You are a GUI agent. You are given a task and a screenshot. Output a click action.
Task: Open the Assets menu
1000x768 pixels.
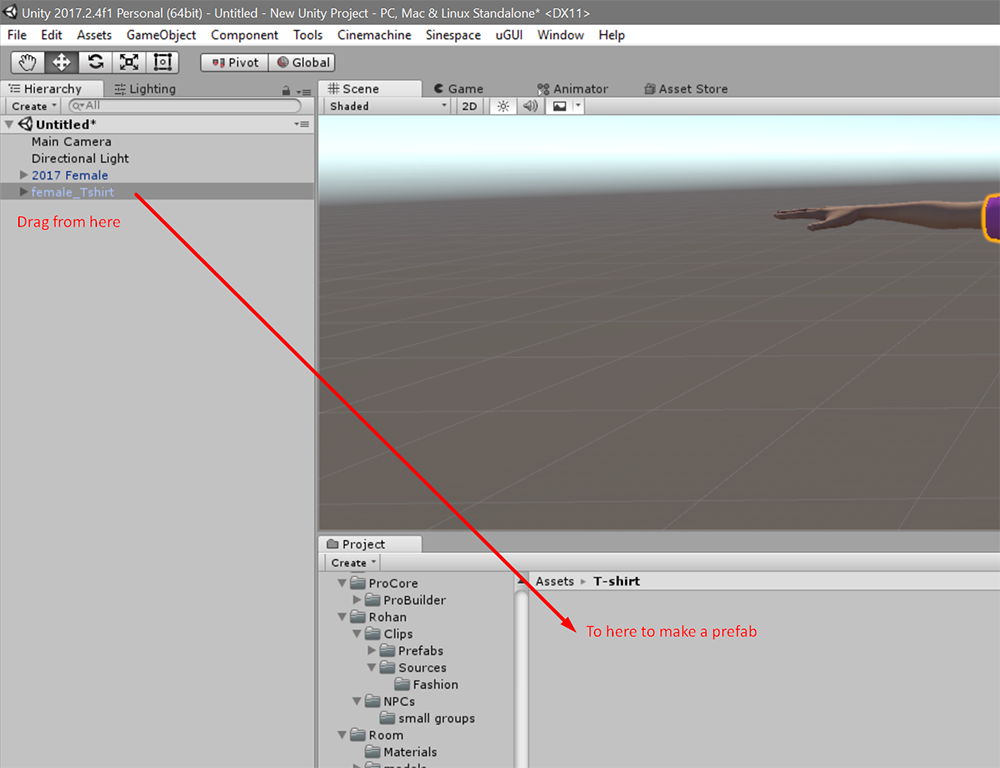tap(94, 35)
